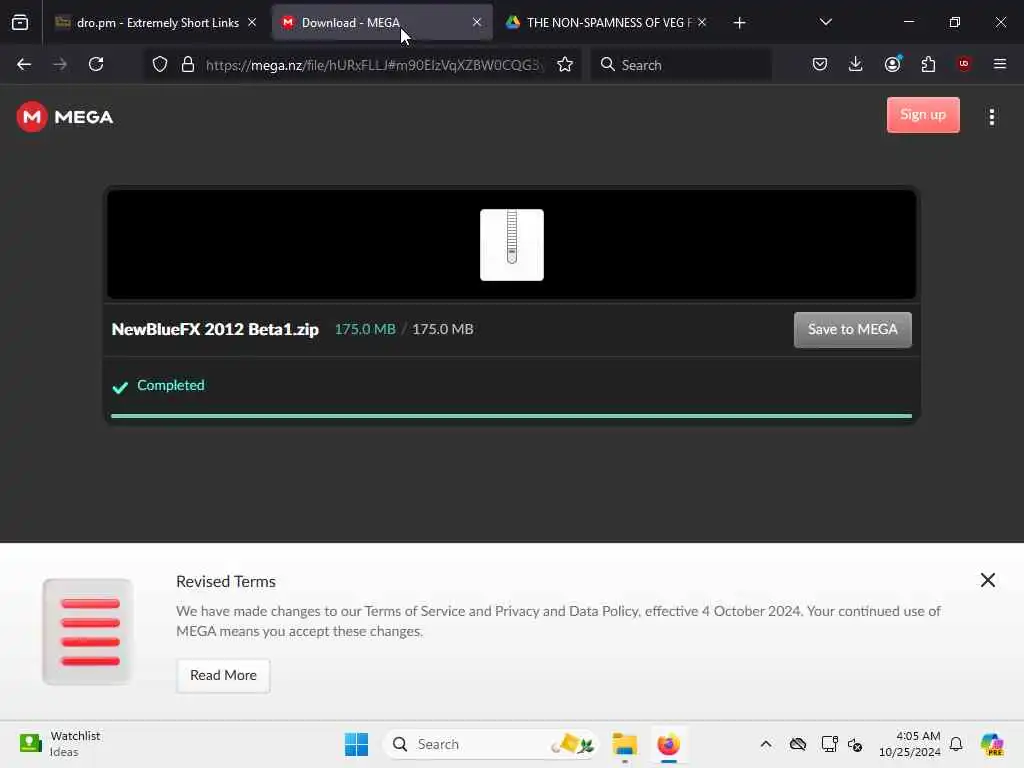Click the Sign up button
The image size is (1024, 768).
[923, 115]
